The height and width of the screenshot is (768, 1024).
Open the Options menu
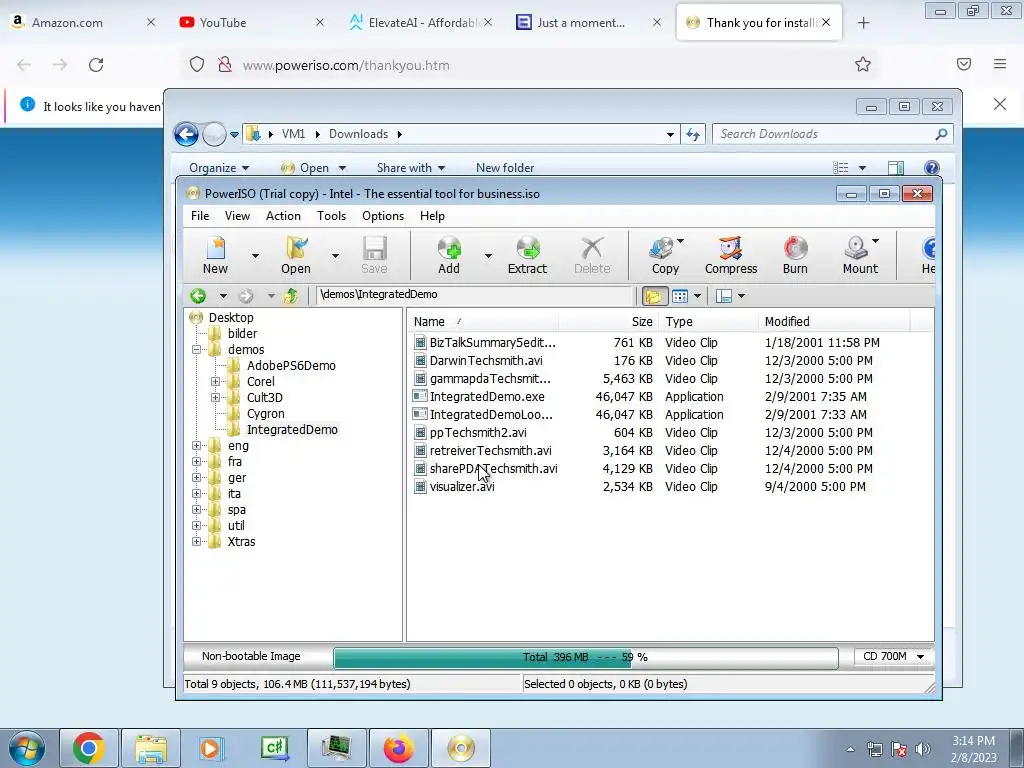point(383,216)
